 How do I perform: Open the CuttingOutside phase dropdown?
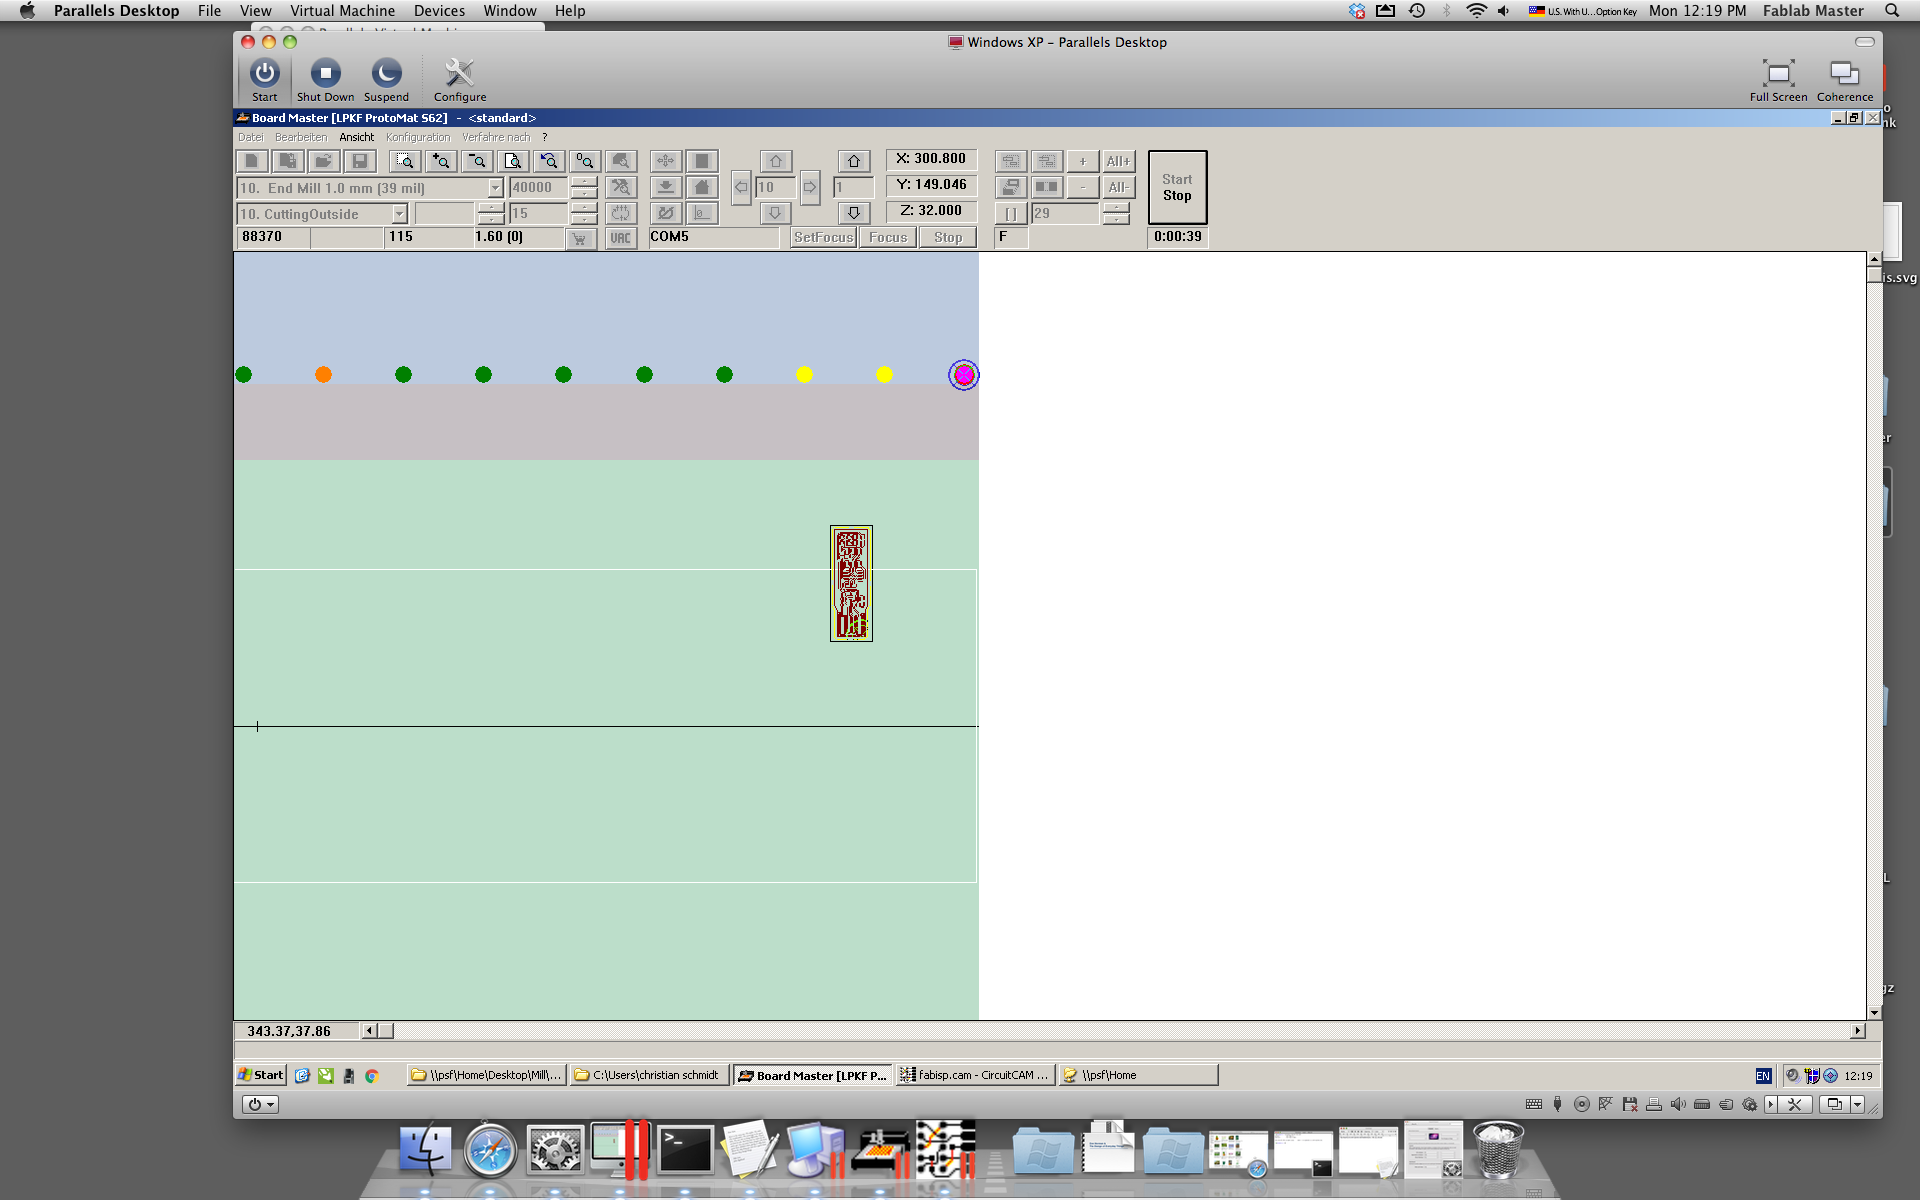(x=399, y=214)
